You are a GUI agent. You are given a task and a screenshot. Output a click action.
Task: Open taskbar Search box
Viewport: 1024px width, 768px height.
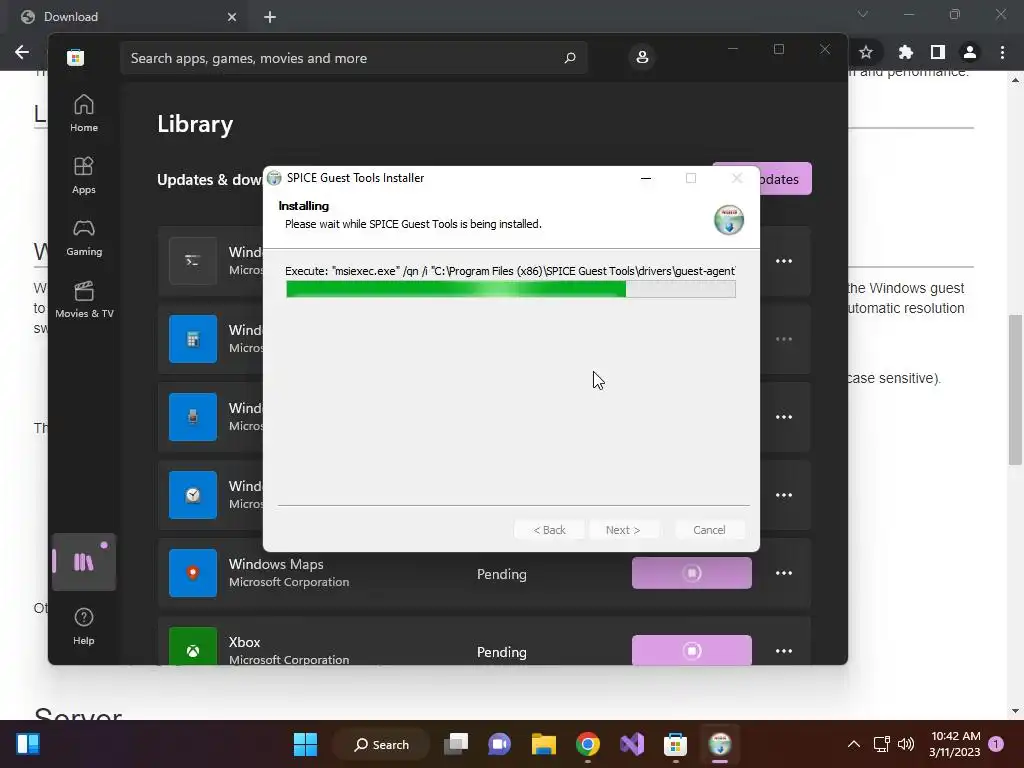click(x=381, y=744)
